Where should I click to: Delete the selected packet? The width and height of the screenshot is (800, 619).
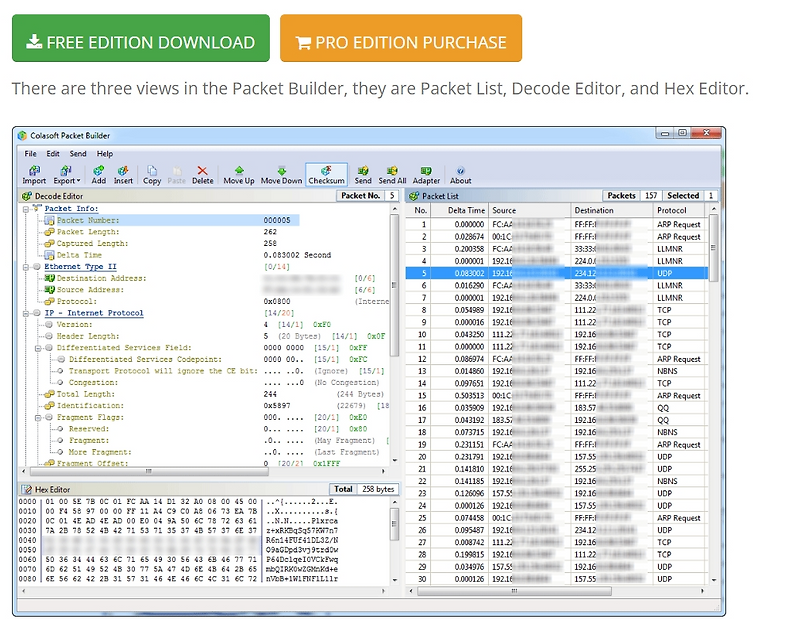[x=202, y=176]
